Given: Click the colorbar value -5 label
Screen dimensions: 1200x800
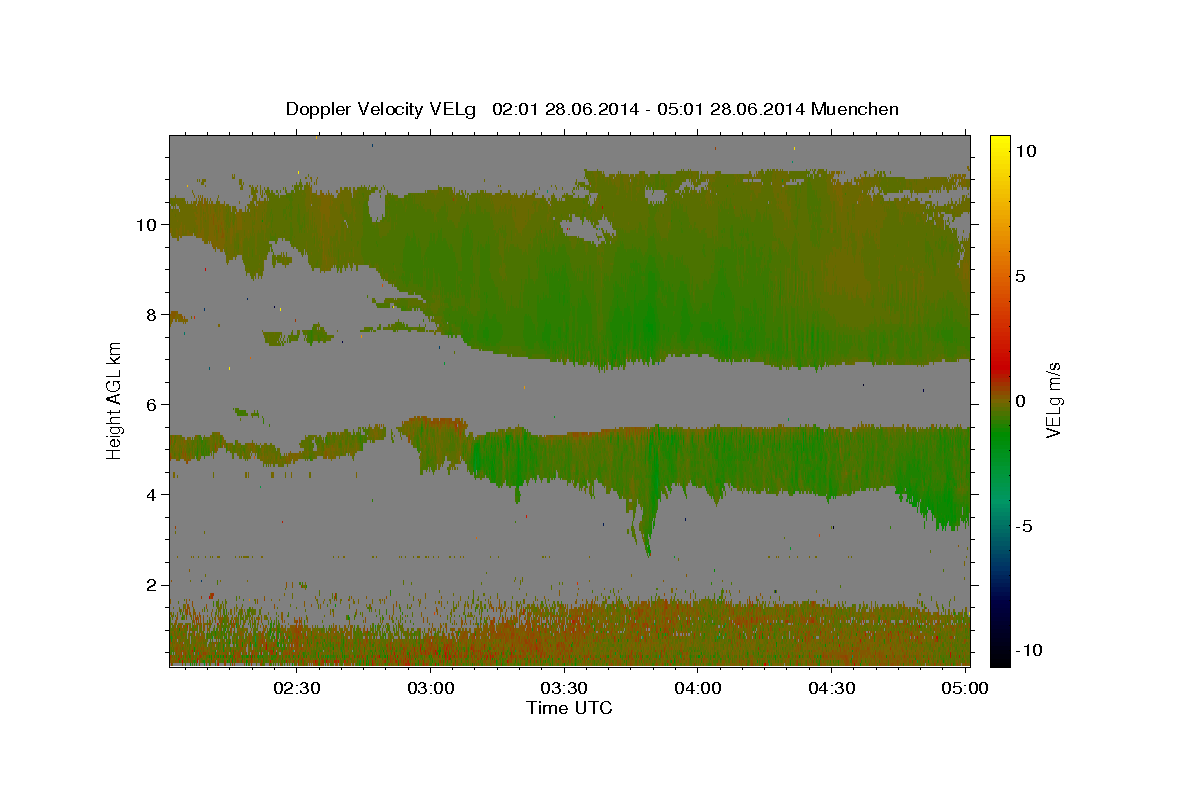Looking at the screenshot, I should pyautogui.click(x=1024, y=526).
